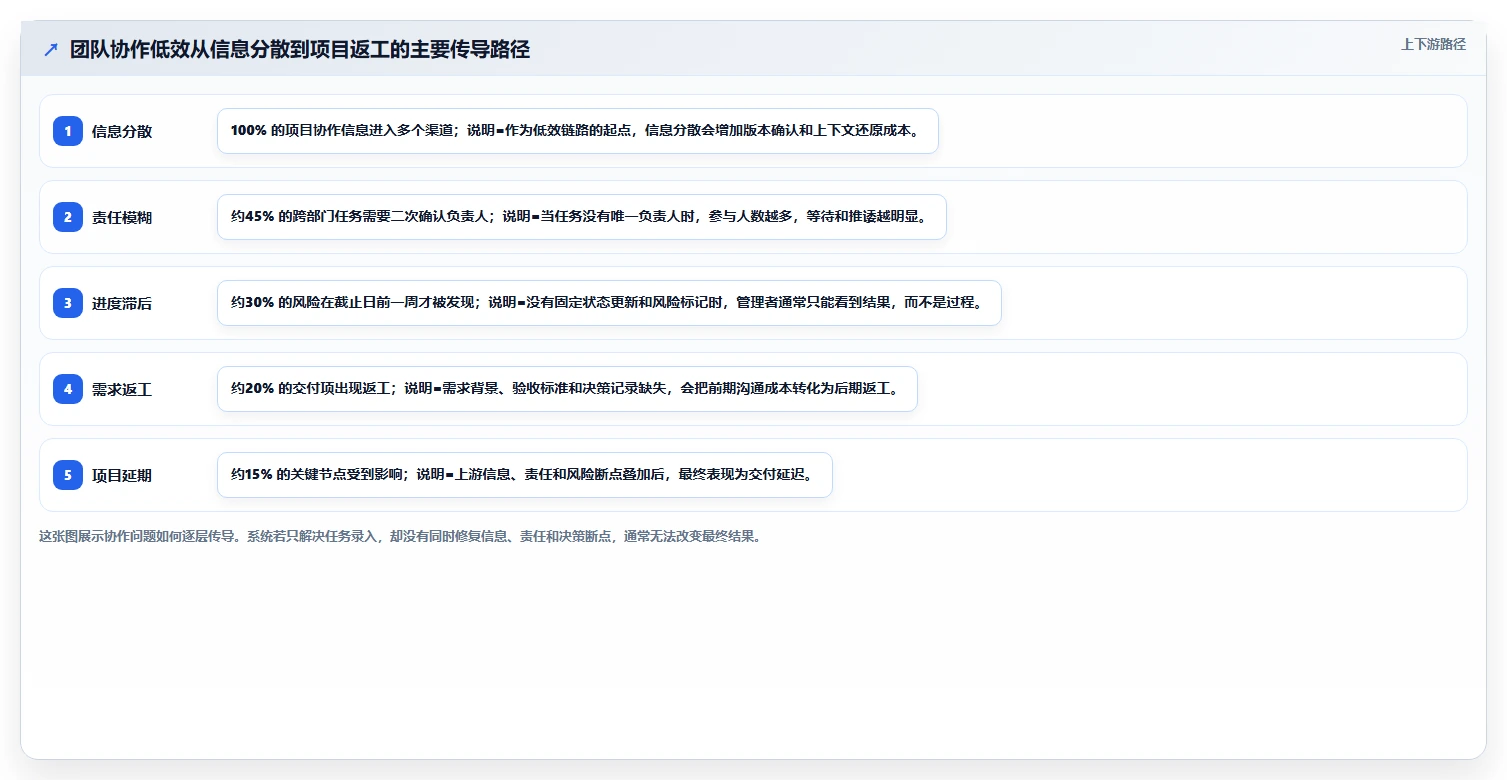
Task: Open the description box starting with 约15% 的关键节点
Action: [525, 475]
